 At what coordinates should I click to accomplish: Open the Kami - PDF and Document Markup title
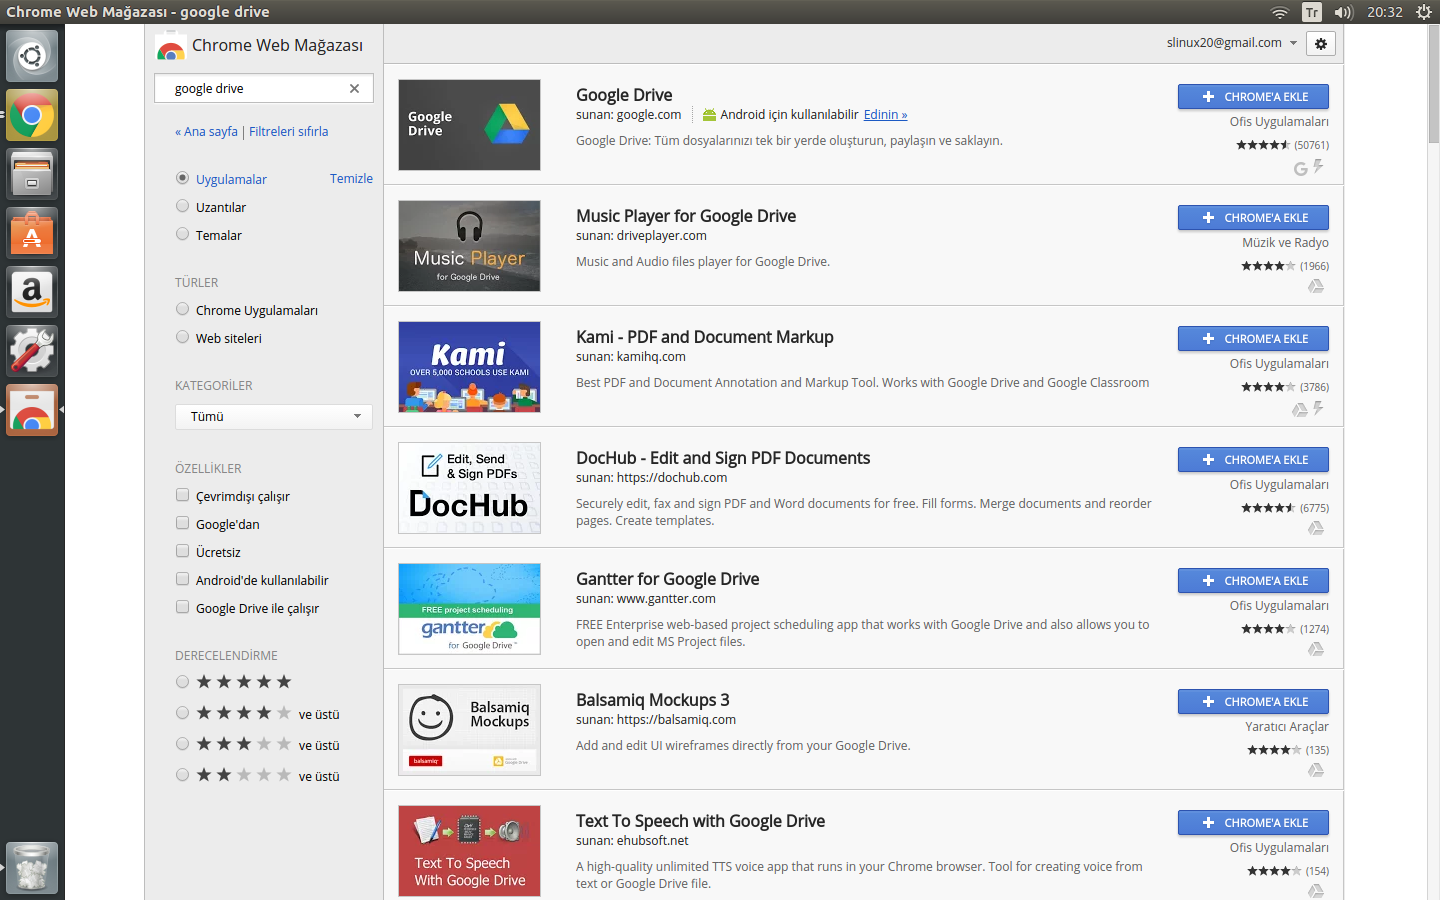pos(705,337)
